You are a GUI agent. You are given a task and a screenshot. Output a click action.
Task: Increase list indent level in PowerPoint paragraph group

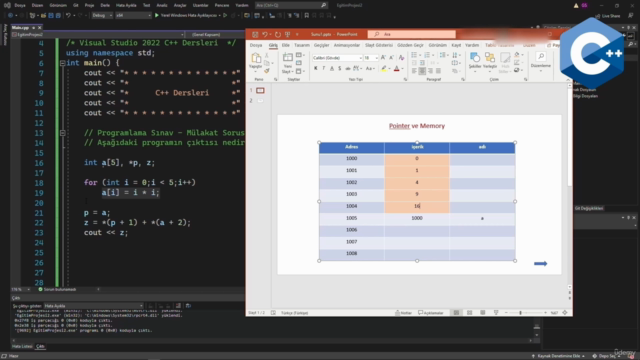point(422,63)
